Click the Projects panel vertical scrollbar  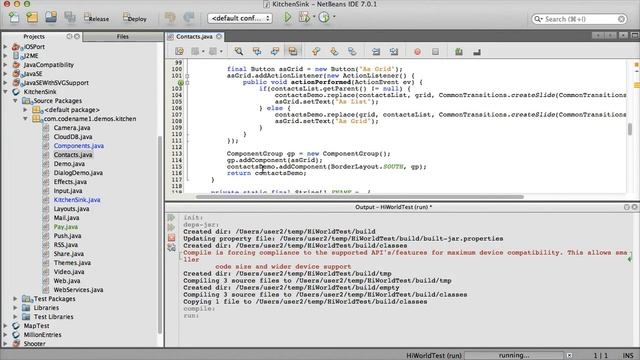click(x=160, y=235)
